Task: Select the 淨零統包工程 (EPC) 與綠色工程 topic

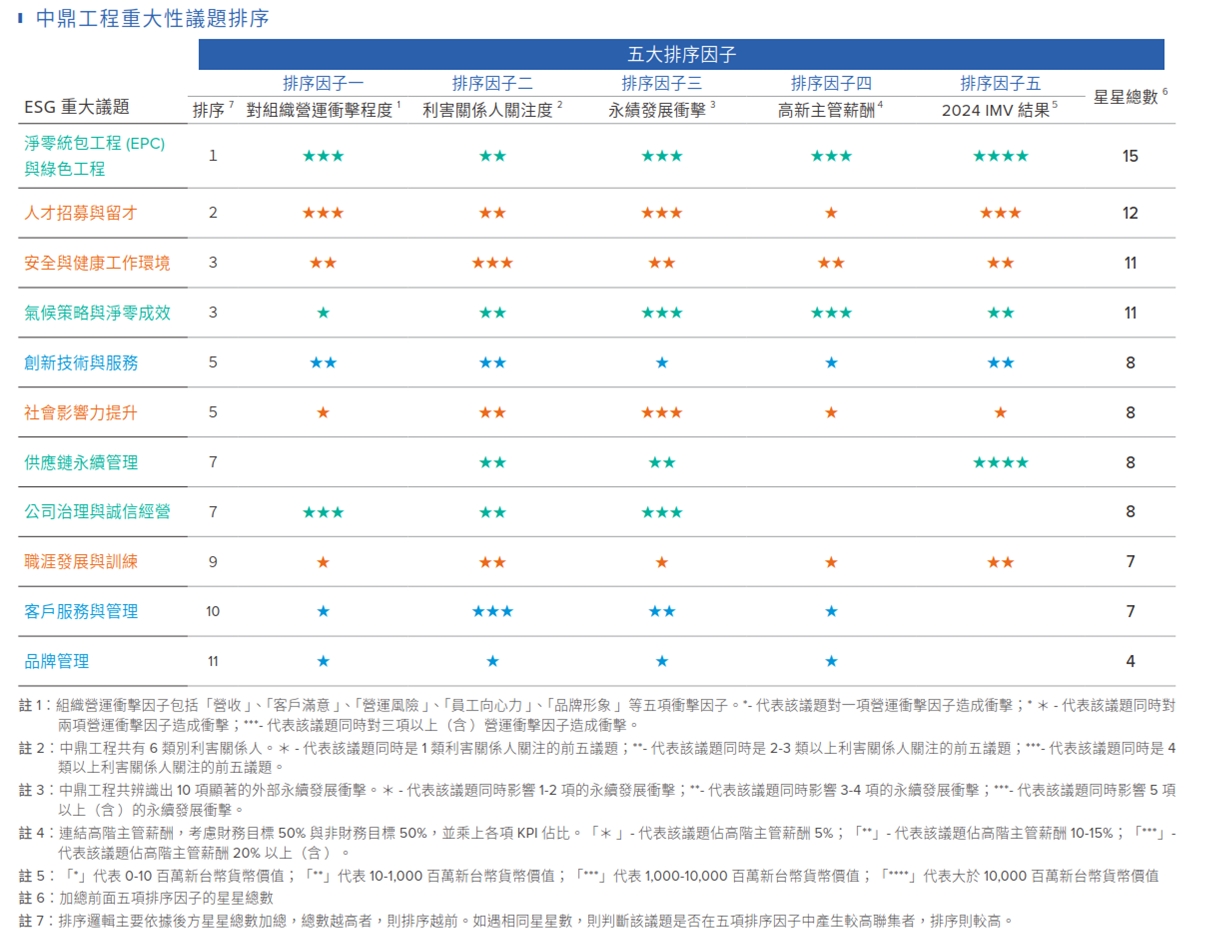Action: coord(95,156)
